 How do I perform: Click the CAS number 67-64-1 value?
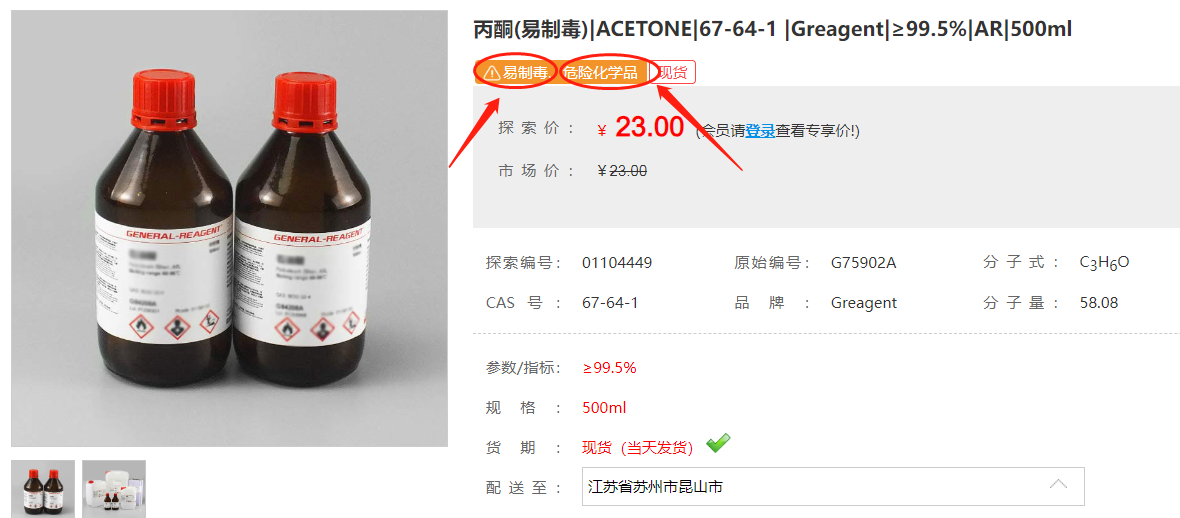pyautogui.click(x=610, y=303)
